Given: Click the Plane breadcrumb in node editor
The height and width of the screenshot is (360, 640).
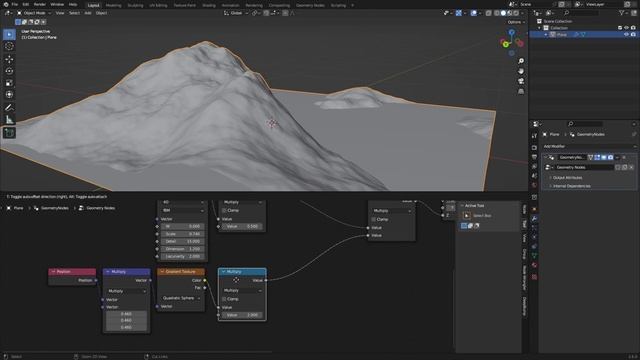Looking at the screenshot, I should [19, 208].
